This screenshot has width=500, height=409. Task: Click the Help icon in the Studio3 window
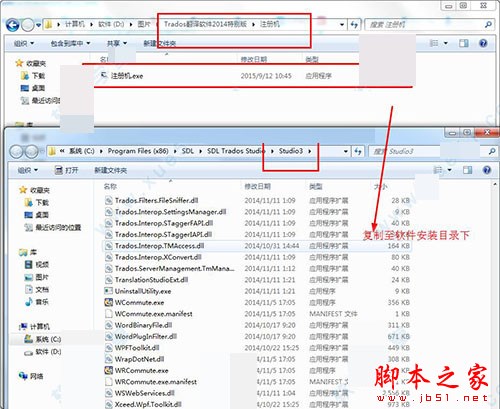click(x=487, y=170)
